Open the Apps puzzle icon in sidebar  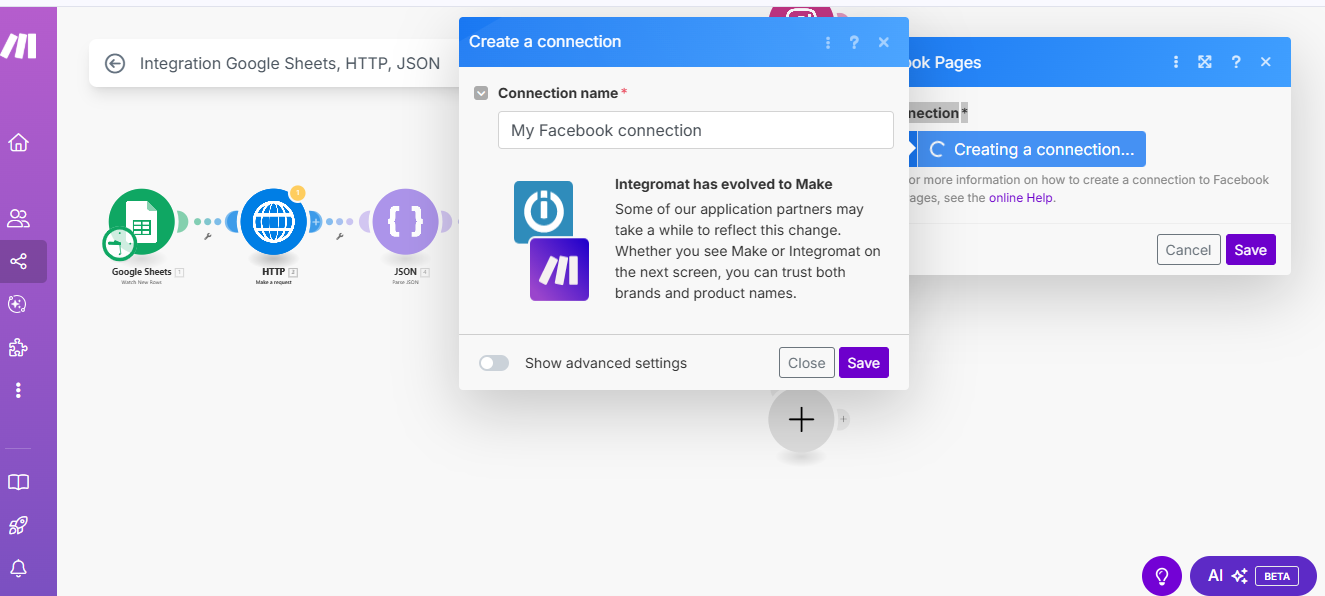pos(18,348)
